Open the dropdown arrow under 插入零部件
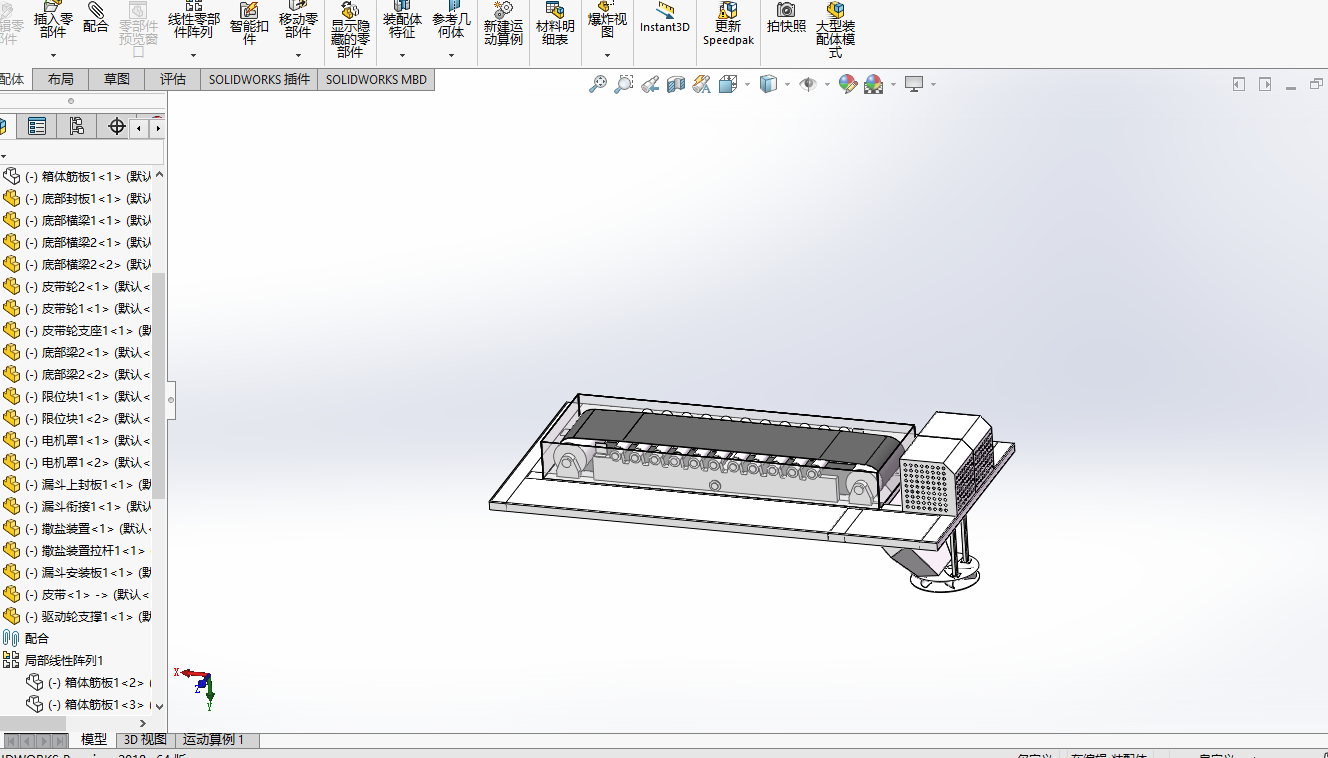Image resolution: width=1328 pixels, height=758 pixels. click(x=53, y=55)
